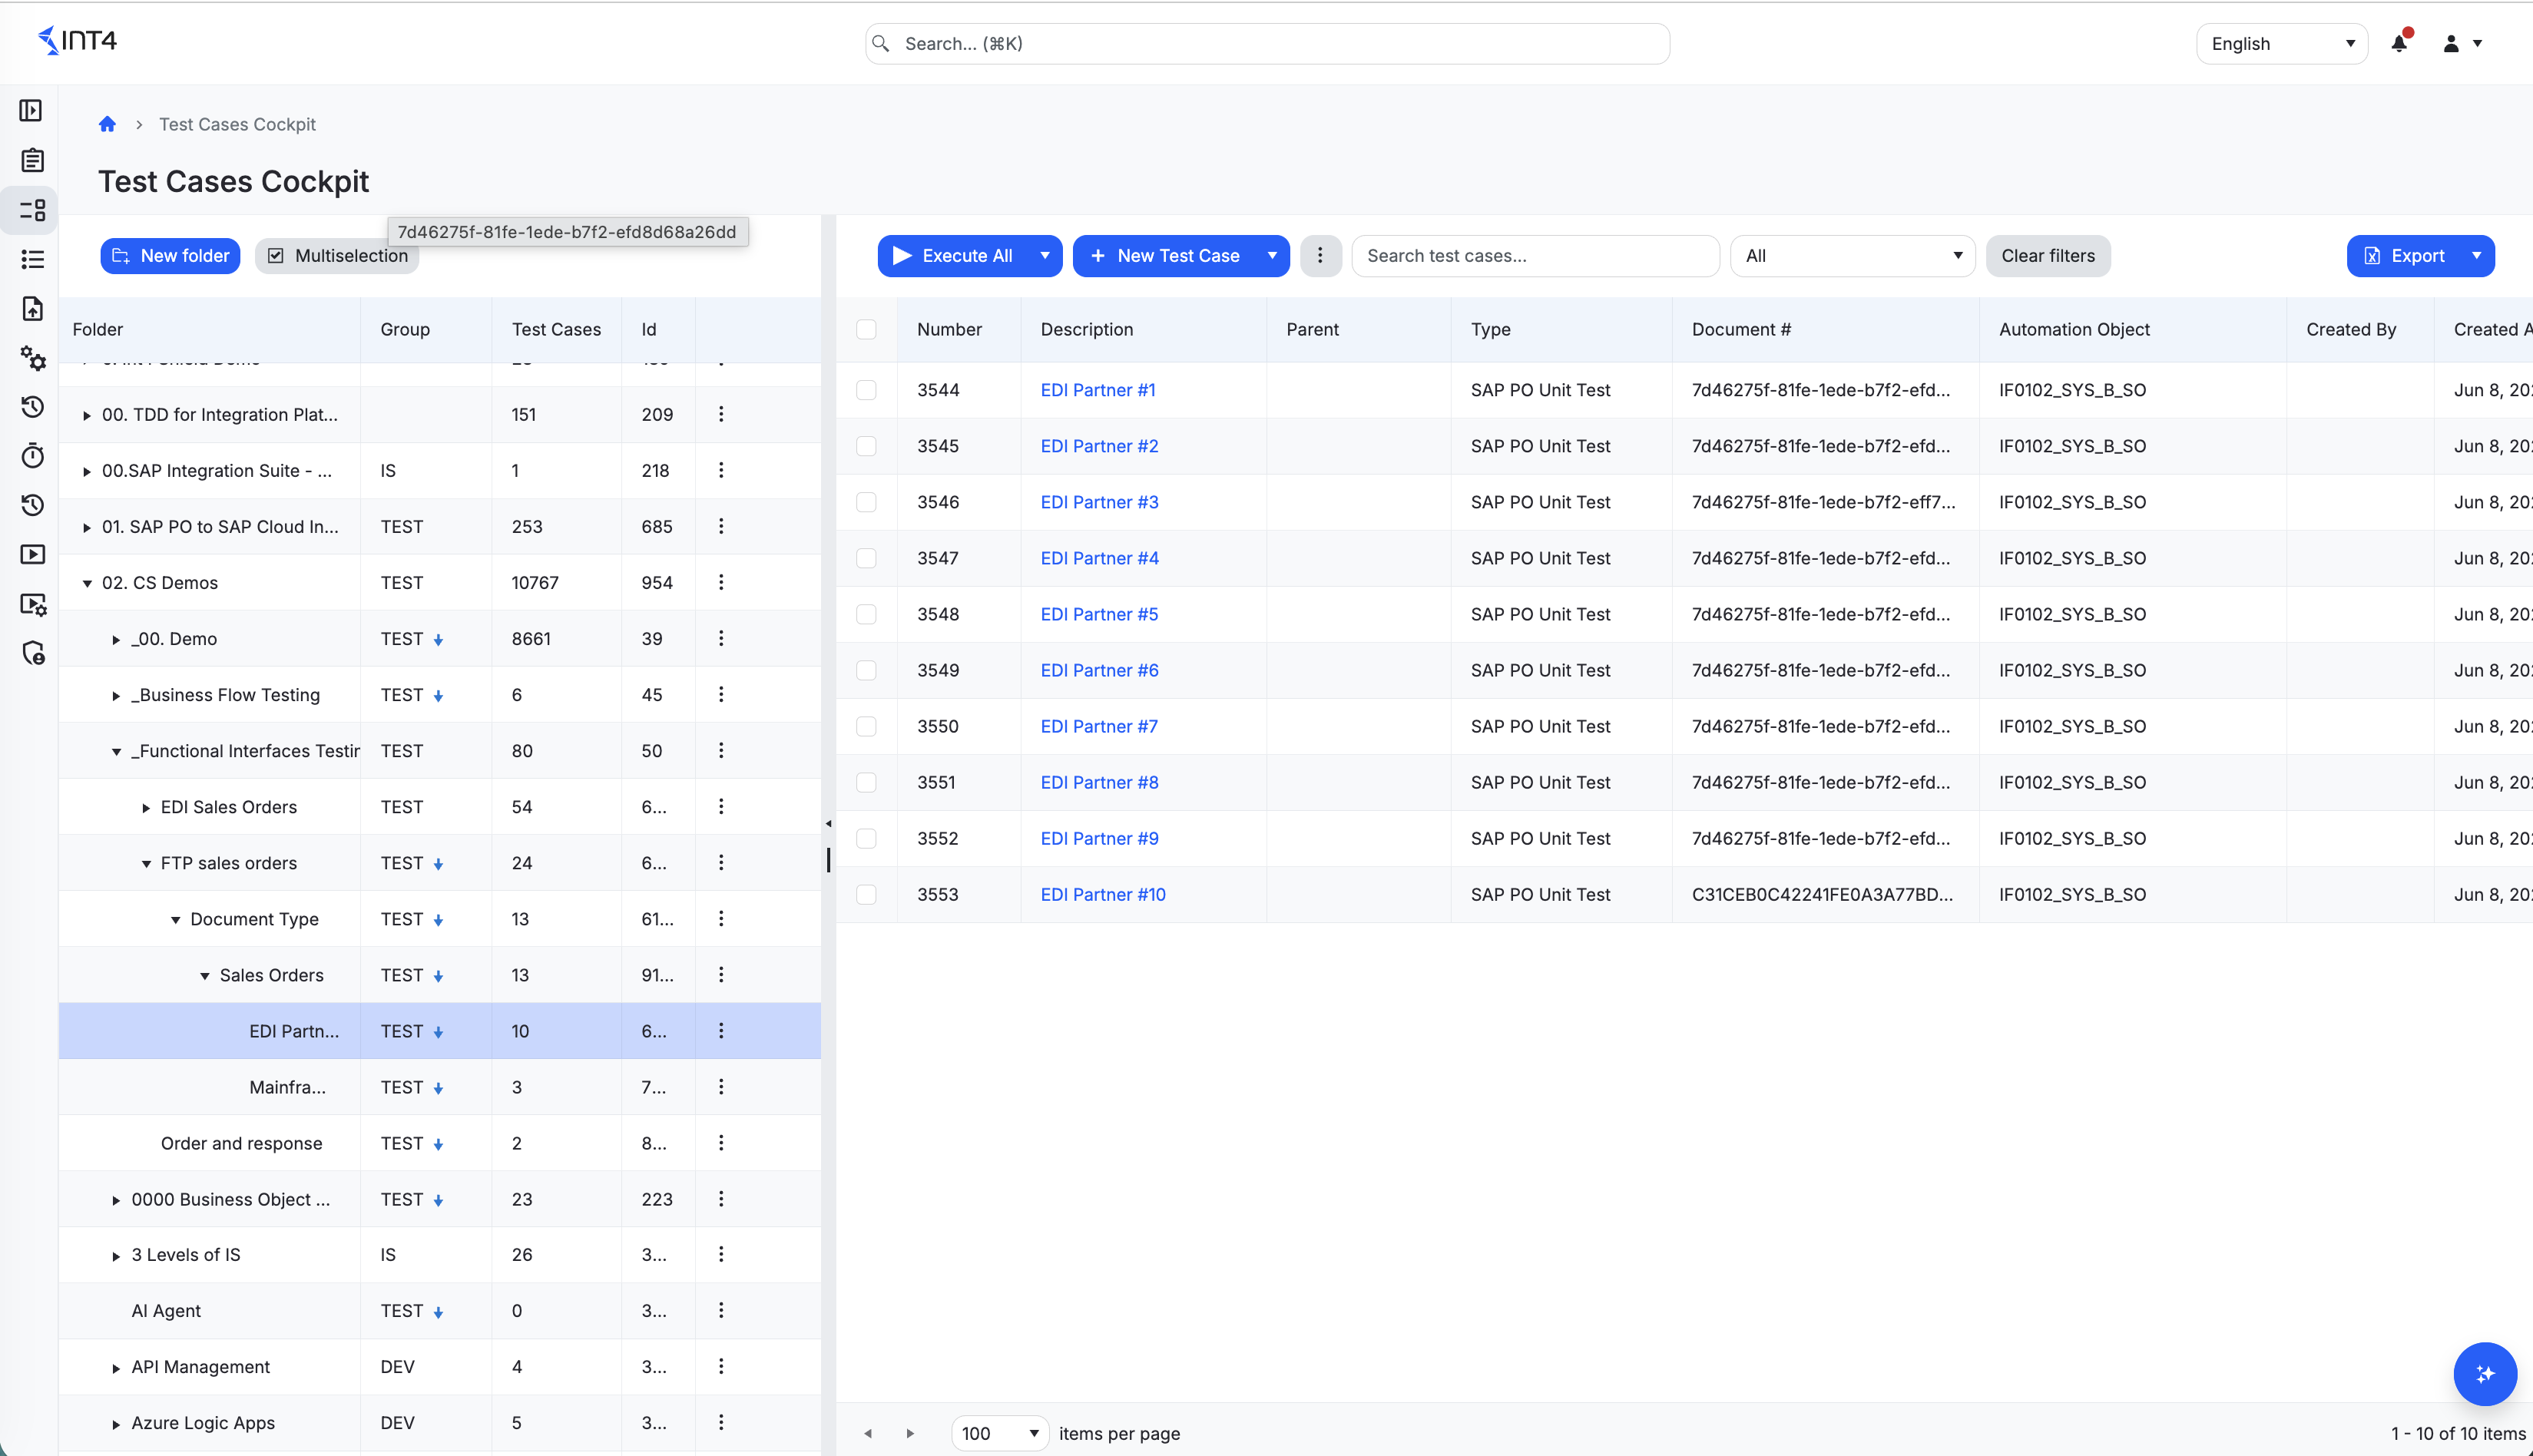Expand the EDI Sales Orders folder

click(x=146, y=807)
